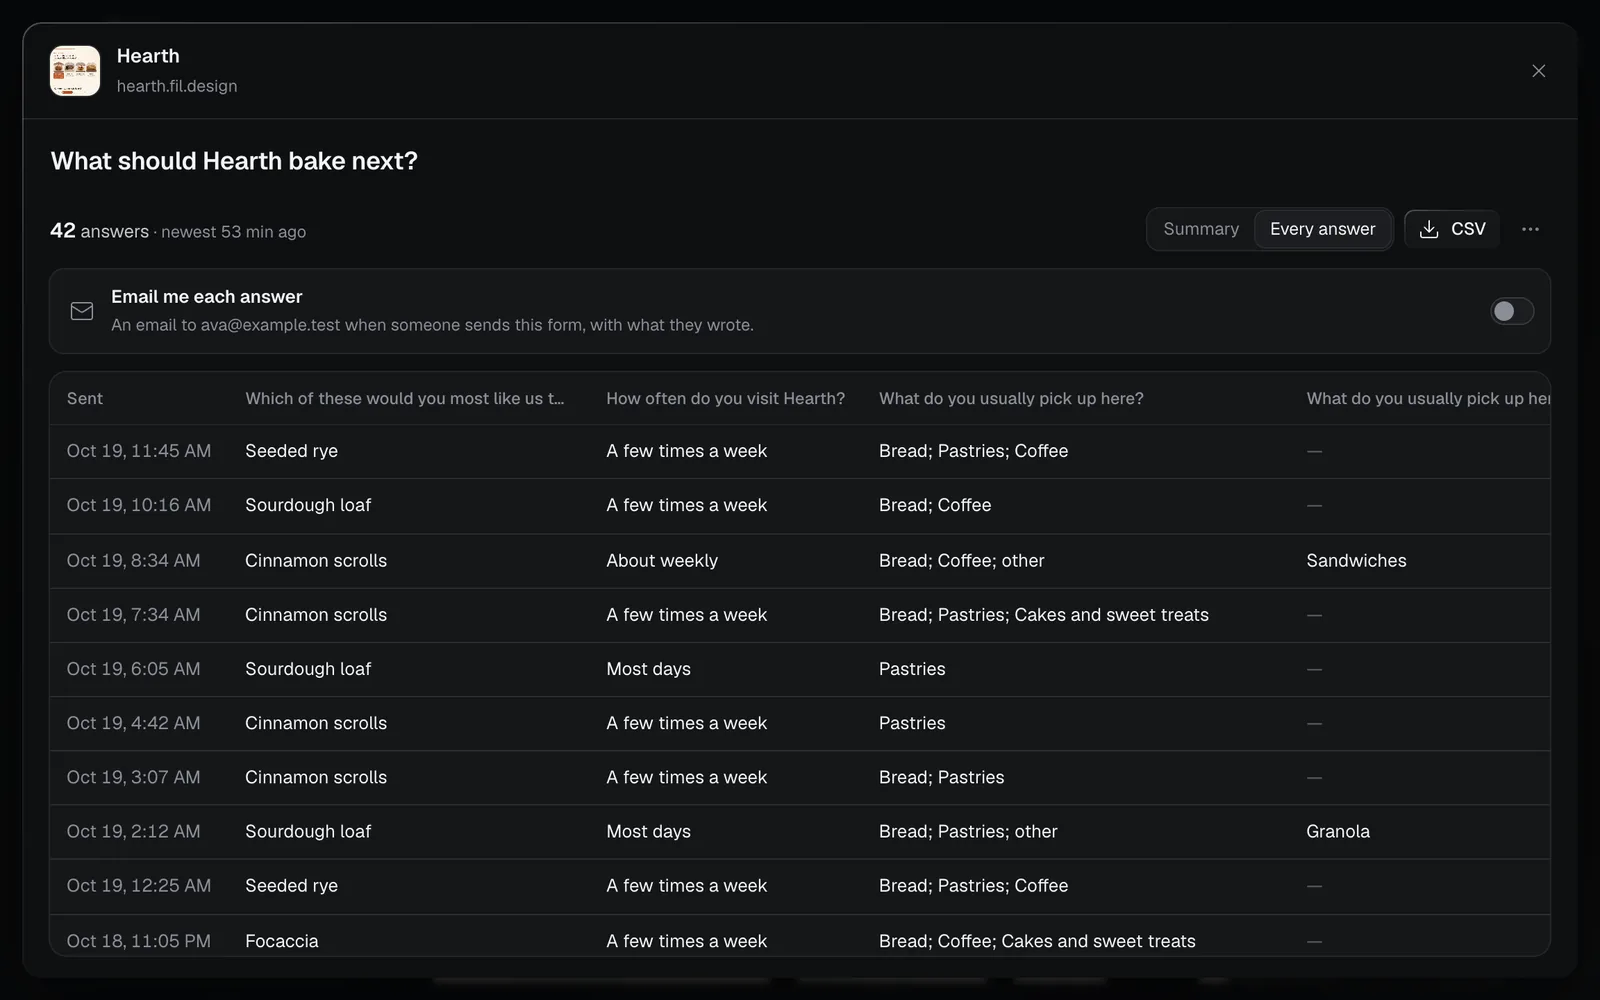Open the hearth.fil.design link
The height and width of the screenshot is (1000, 1600).
point(177,86)
